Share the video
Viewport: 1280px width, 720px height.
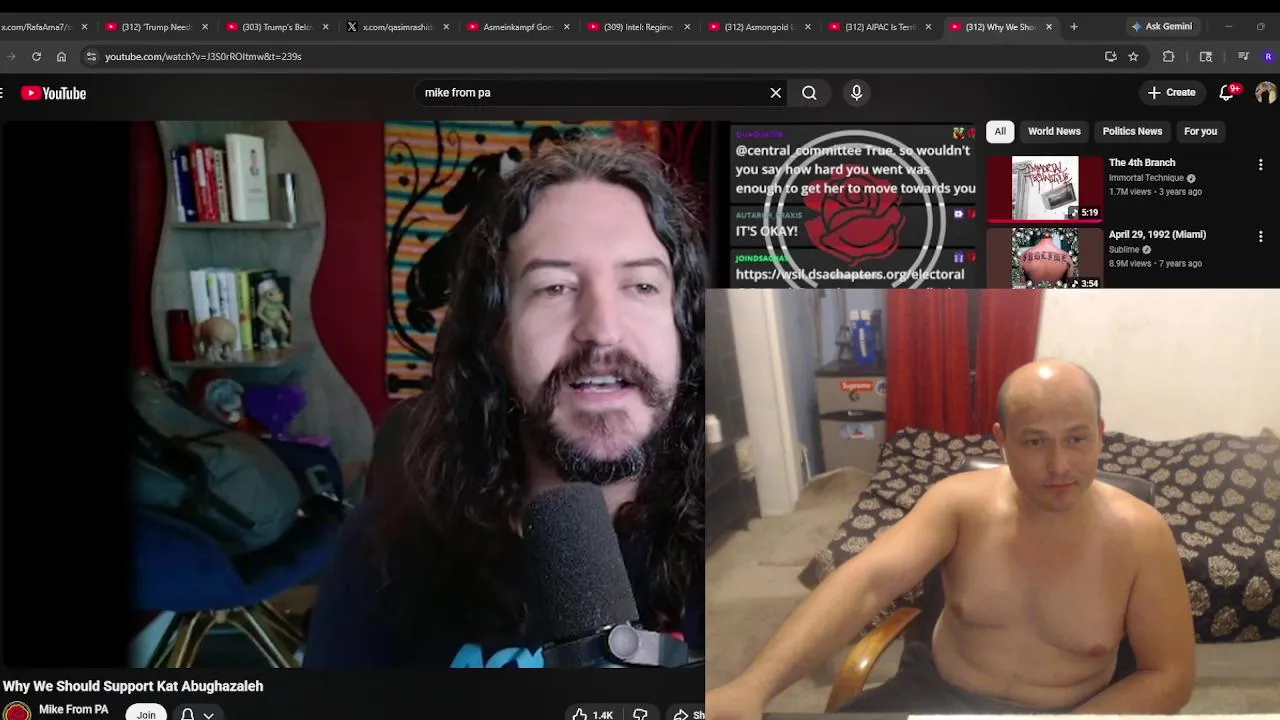tap(688, 714)
